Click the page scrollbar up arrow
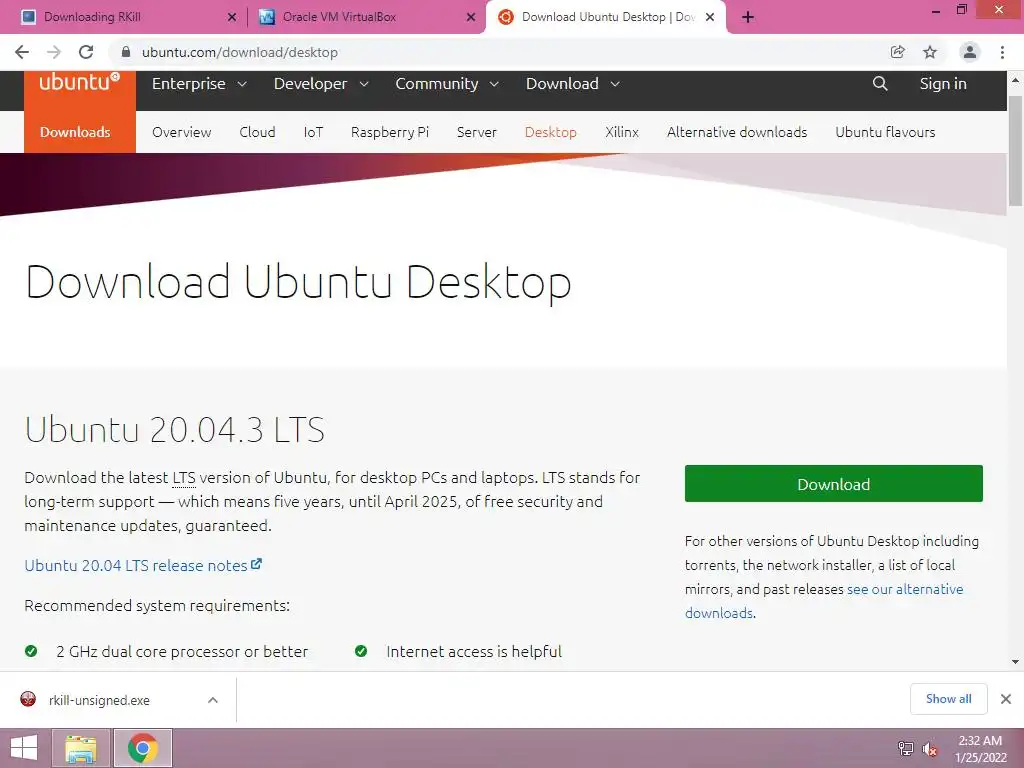Viewport: 1024px width, 768px height. click(1016, 80)
